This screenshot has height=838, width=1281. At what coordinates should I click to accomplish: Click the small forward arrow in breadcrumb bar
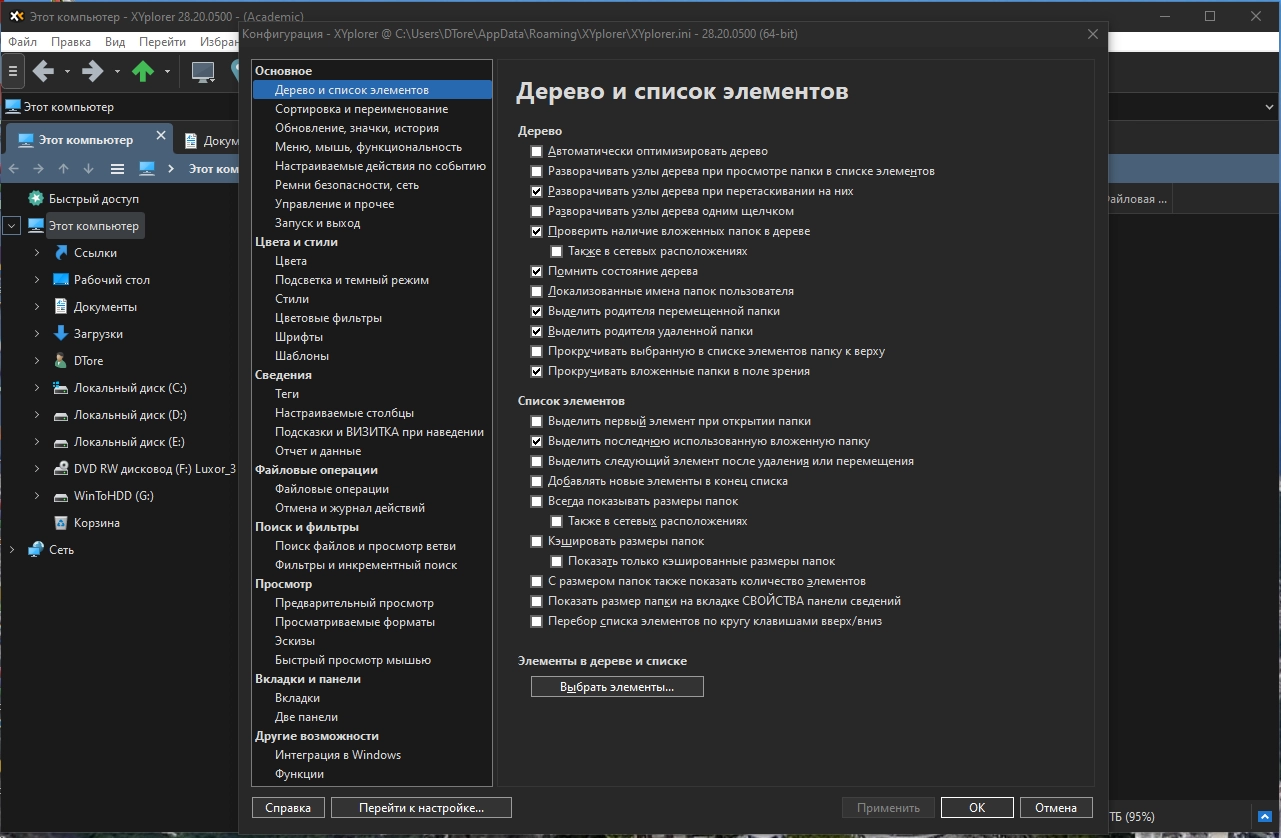click(38, 169)
